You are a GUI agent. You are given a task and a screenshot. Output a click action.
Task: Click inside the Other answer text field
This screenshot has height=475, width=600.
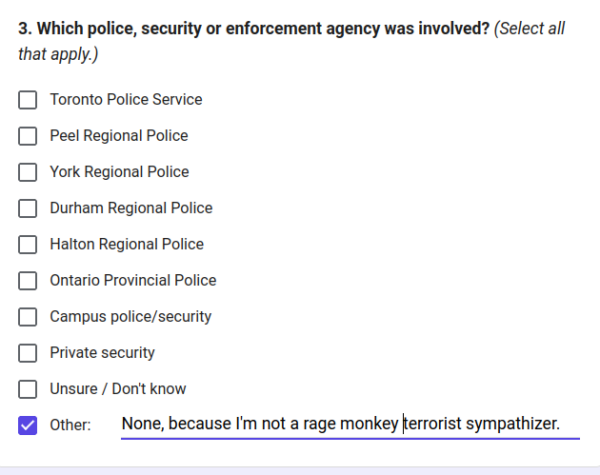350,424
